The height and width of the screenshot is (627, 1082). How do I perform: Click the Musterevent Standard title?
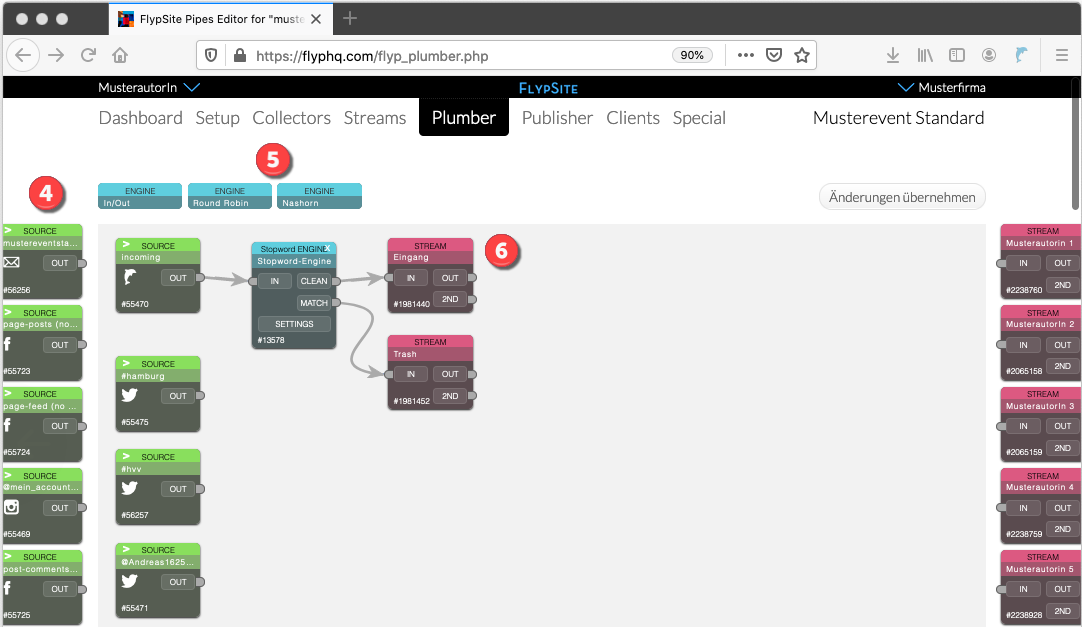[898, 118]
